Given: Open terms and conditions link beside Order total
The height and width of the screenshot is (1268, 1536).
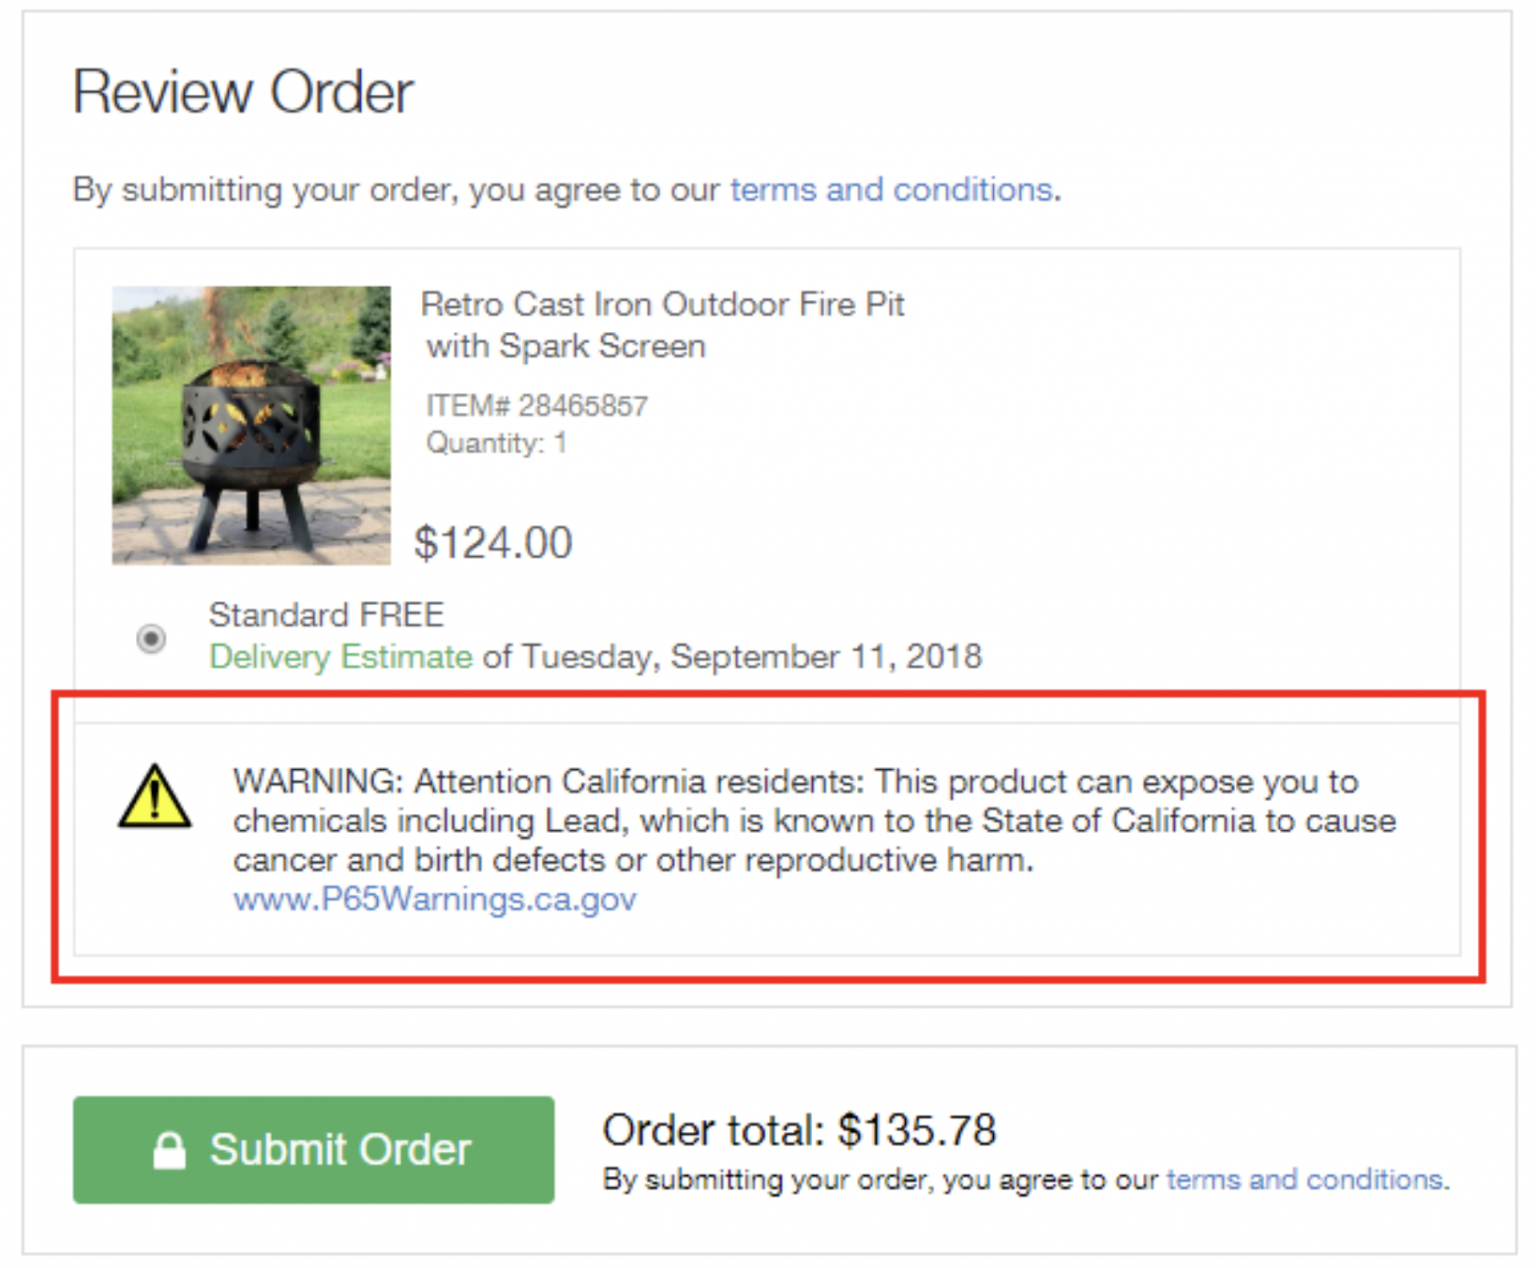Looking at the screenshot, I should 1304,1180.
